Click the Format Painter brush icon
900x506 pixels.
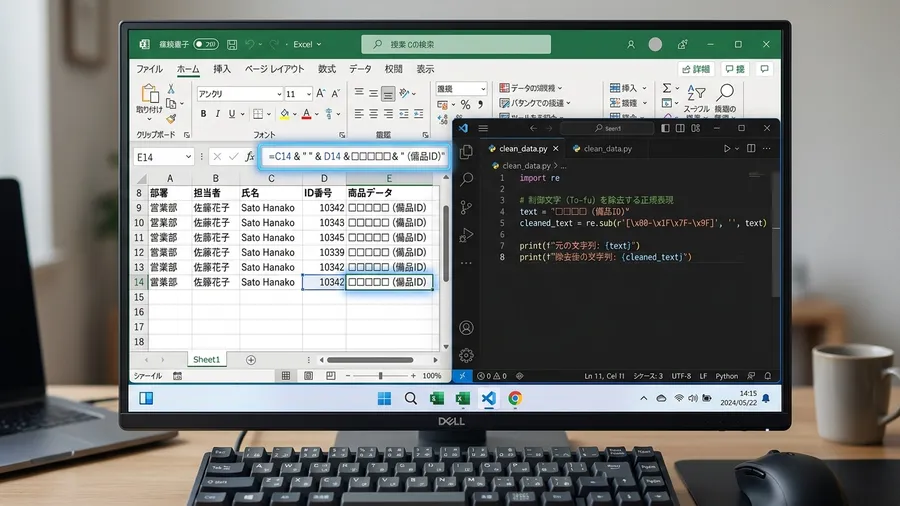(170, 119)
